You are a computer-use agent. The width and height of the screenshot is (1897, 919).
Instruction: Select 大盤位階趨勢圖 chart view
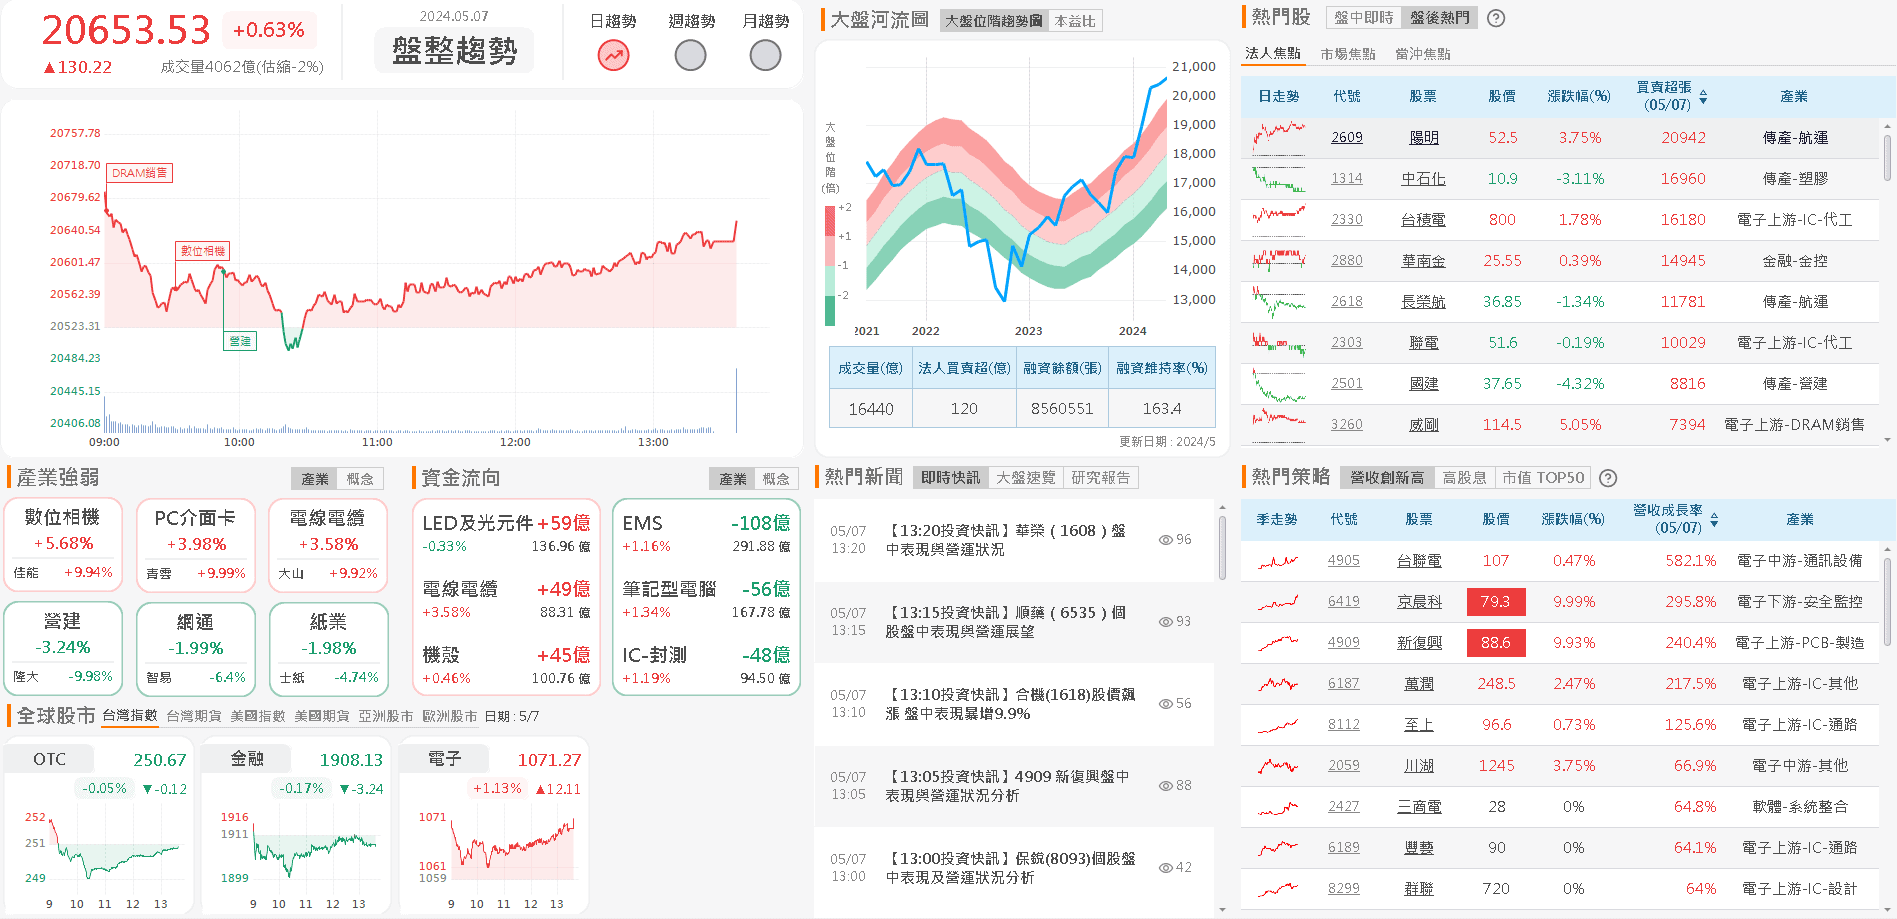tap(994, 21)
